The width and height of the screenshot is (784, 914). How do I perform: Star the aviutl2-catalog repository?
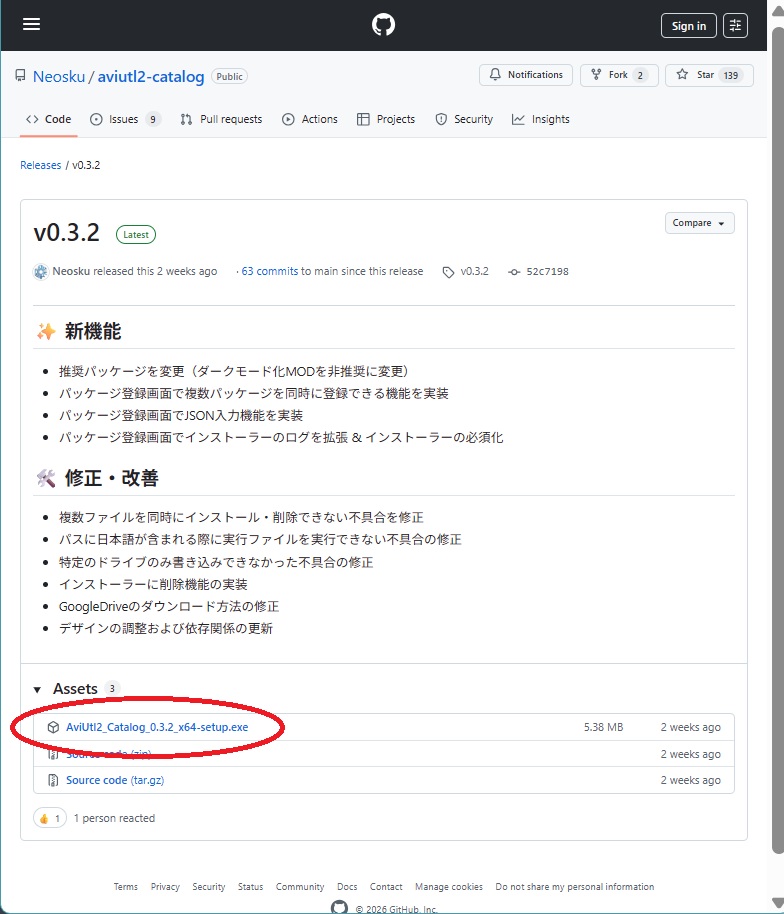tap(709, 75)
